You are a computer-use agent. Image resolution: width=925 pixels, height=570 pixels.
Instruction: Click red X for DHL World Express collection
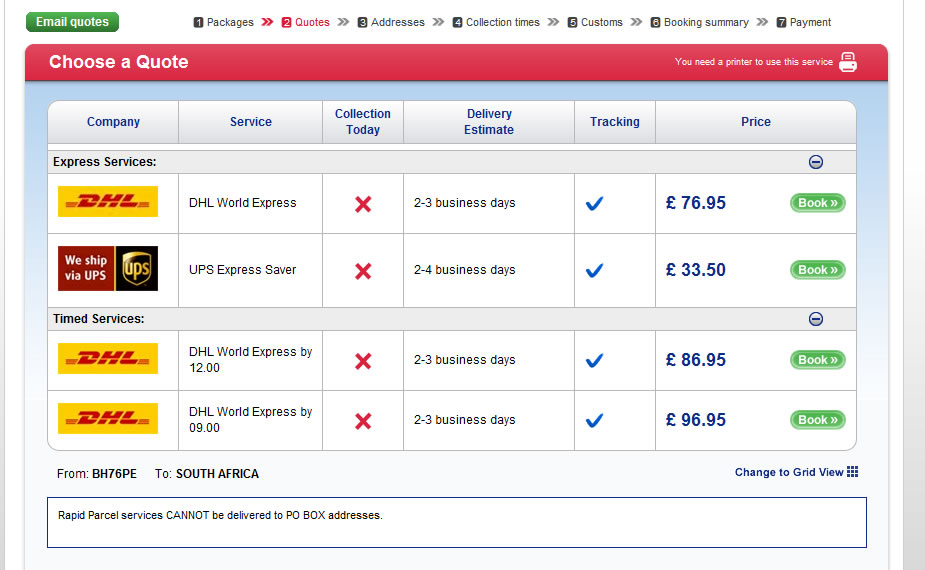(x=363, y=203)
